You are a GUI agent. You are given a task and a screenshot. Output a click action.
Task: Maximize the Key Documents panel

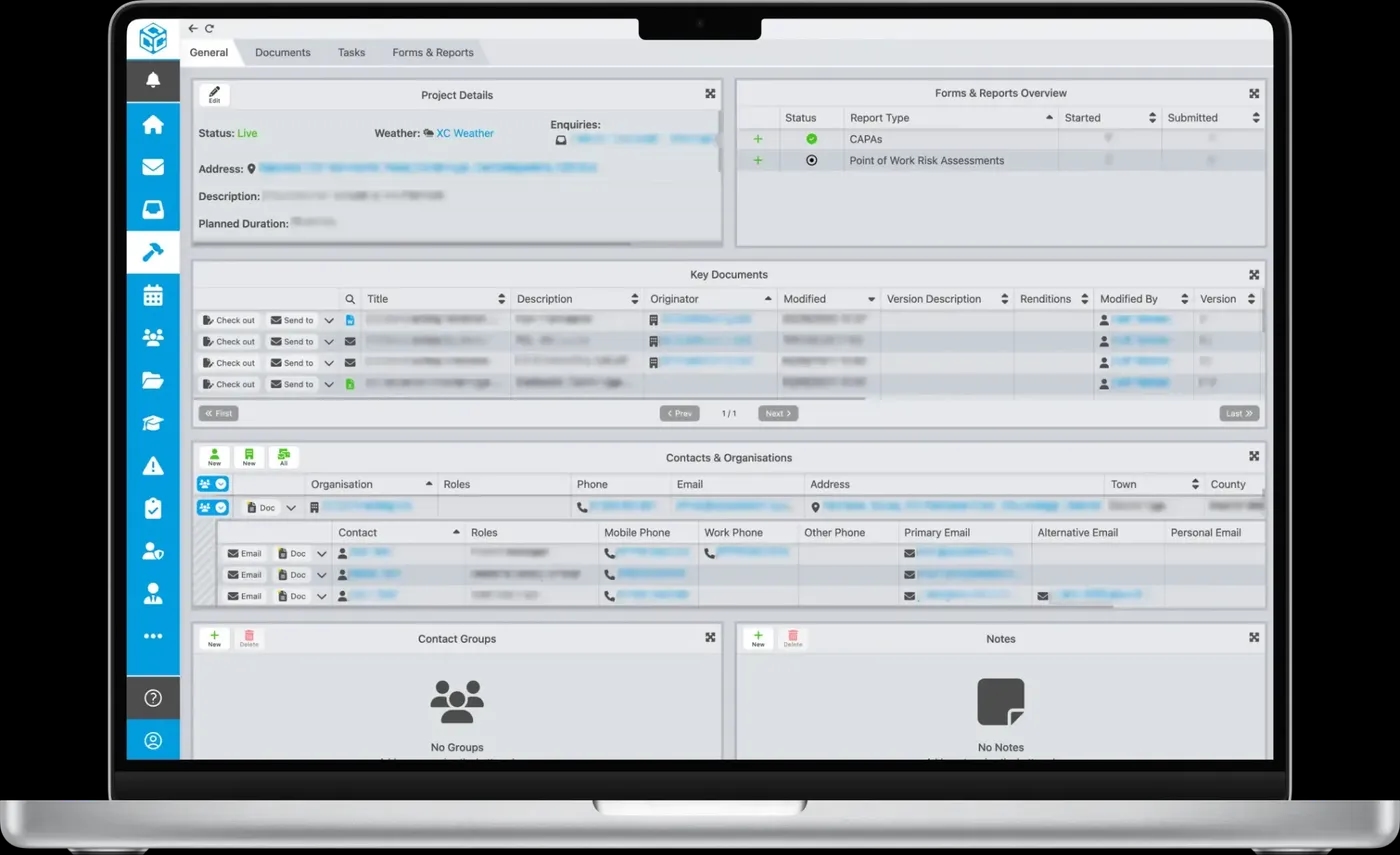[1254, 275]
